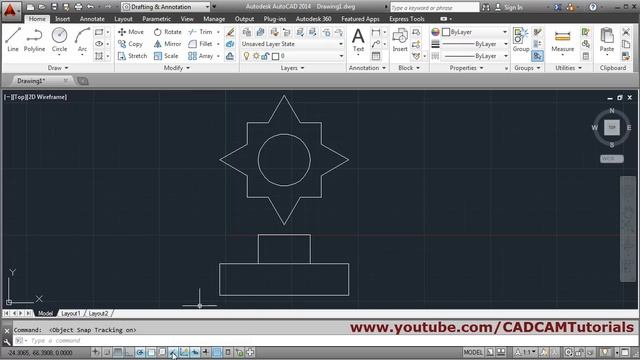Click the Insert block button
640x360 pixels.
pos(400,40)
